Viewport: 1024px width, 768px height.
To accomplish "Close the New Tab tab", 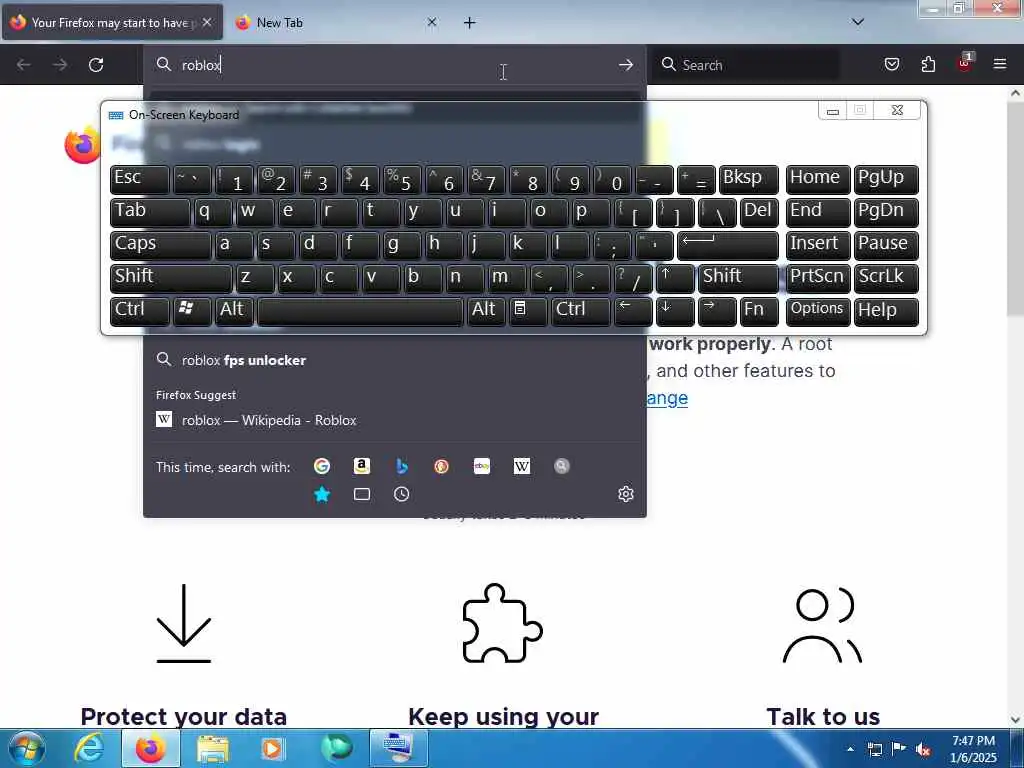I will pyautogui.click(x=432, y=22).
